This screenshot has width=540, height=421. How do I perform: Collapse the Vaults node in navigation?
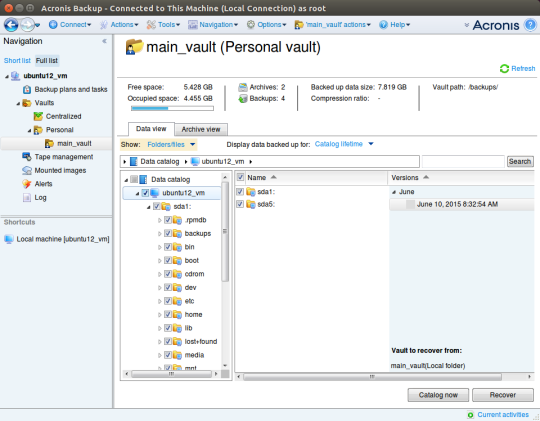(18, 103)
